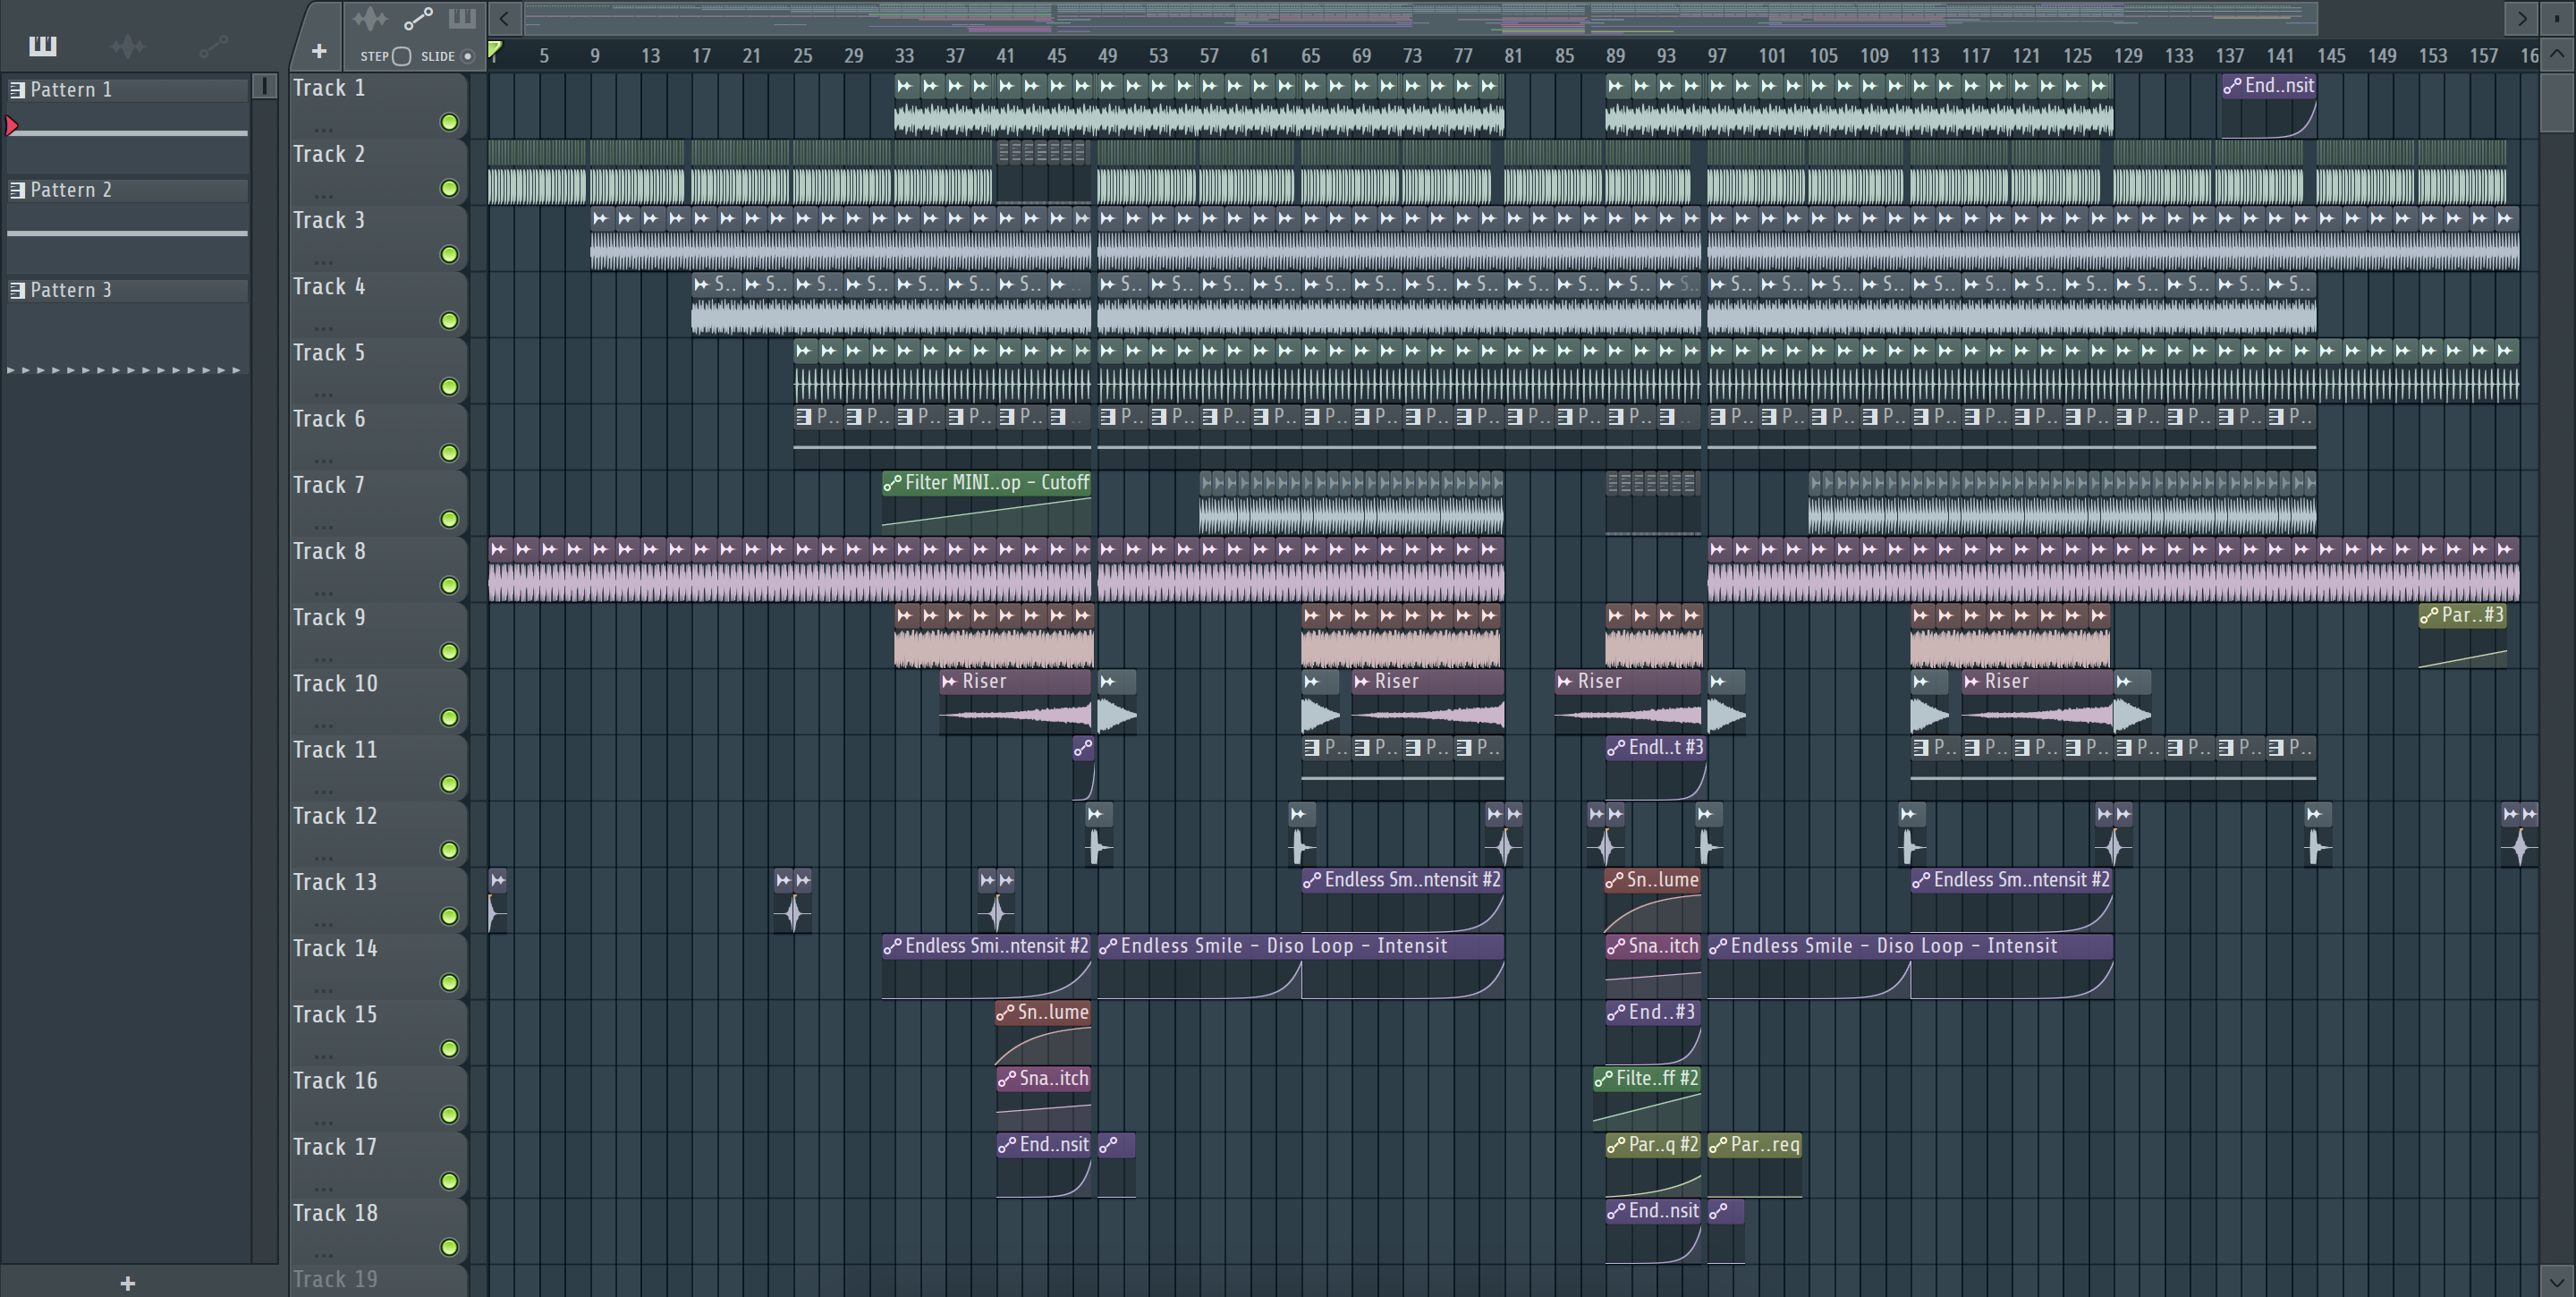Mute Track 8 using its green LED
The height and width of the screenshot is (1297, 2576).
449,585
